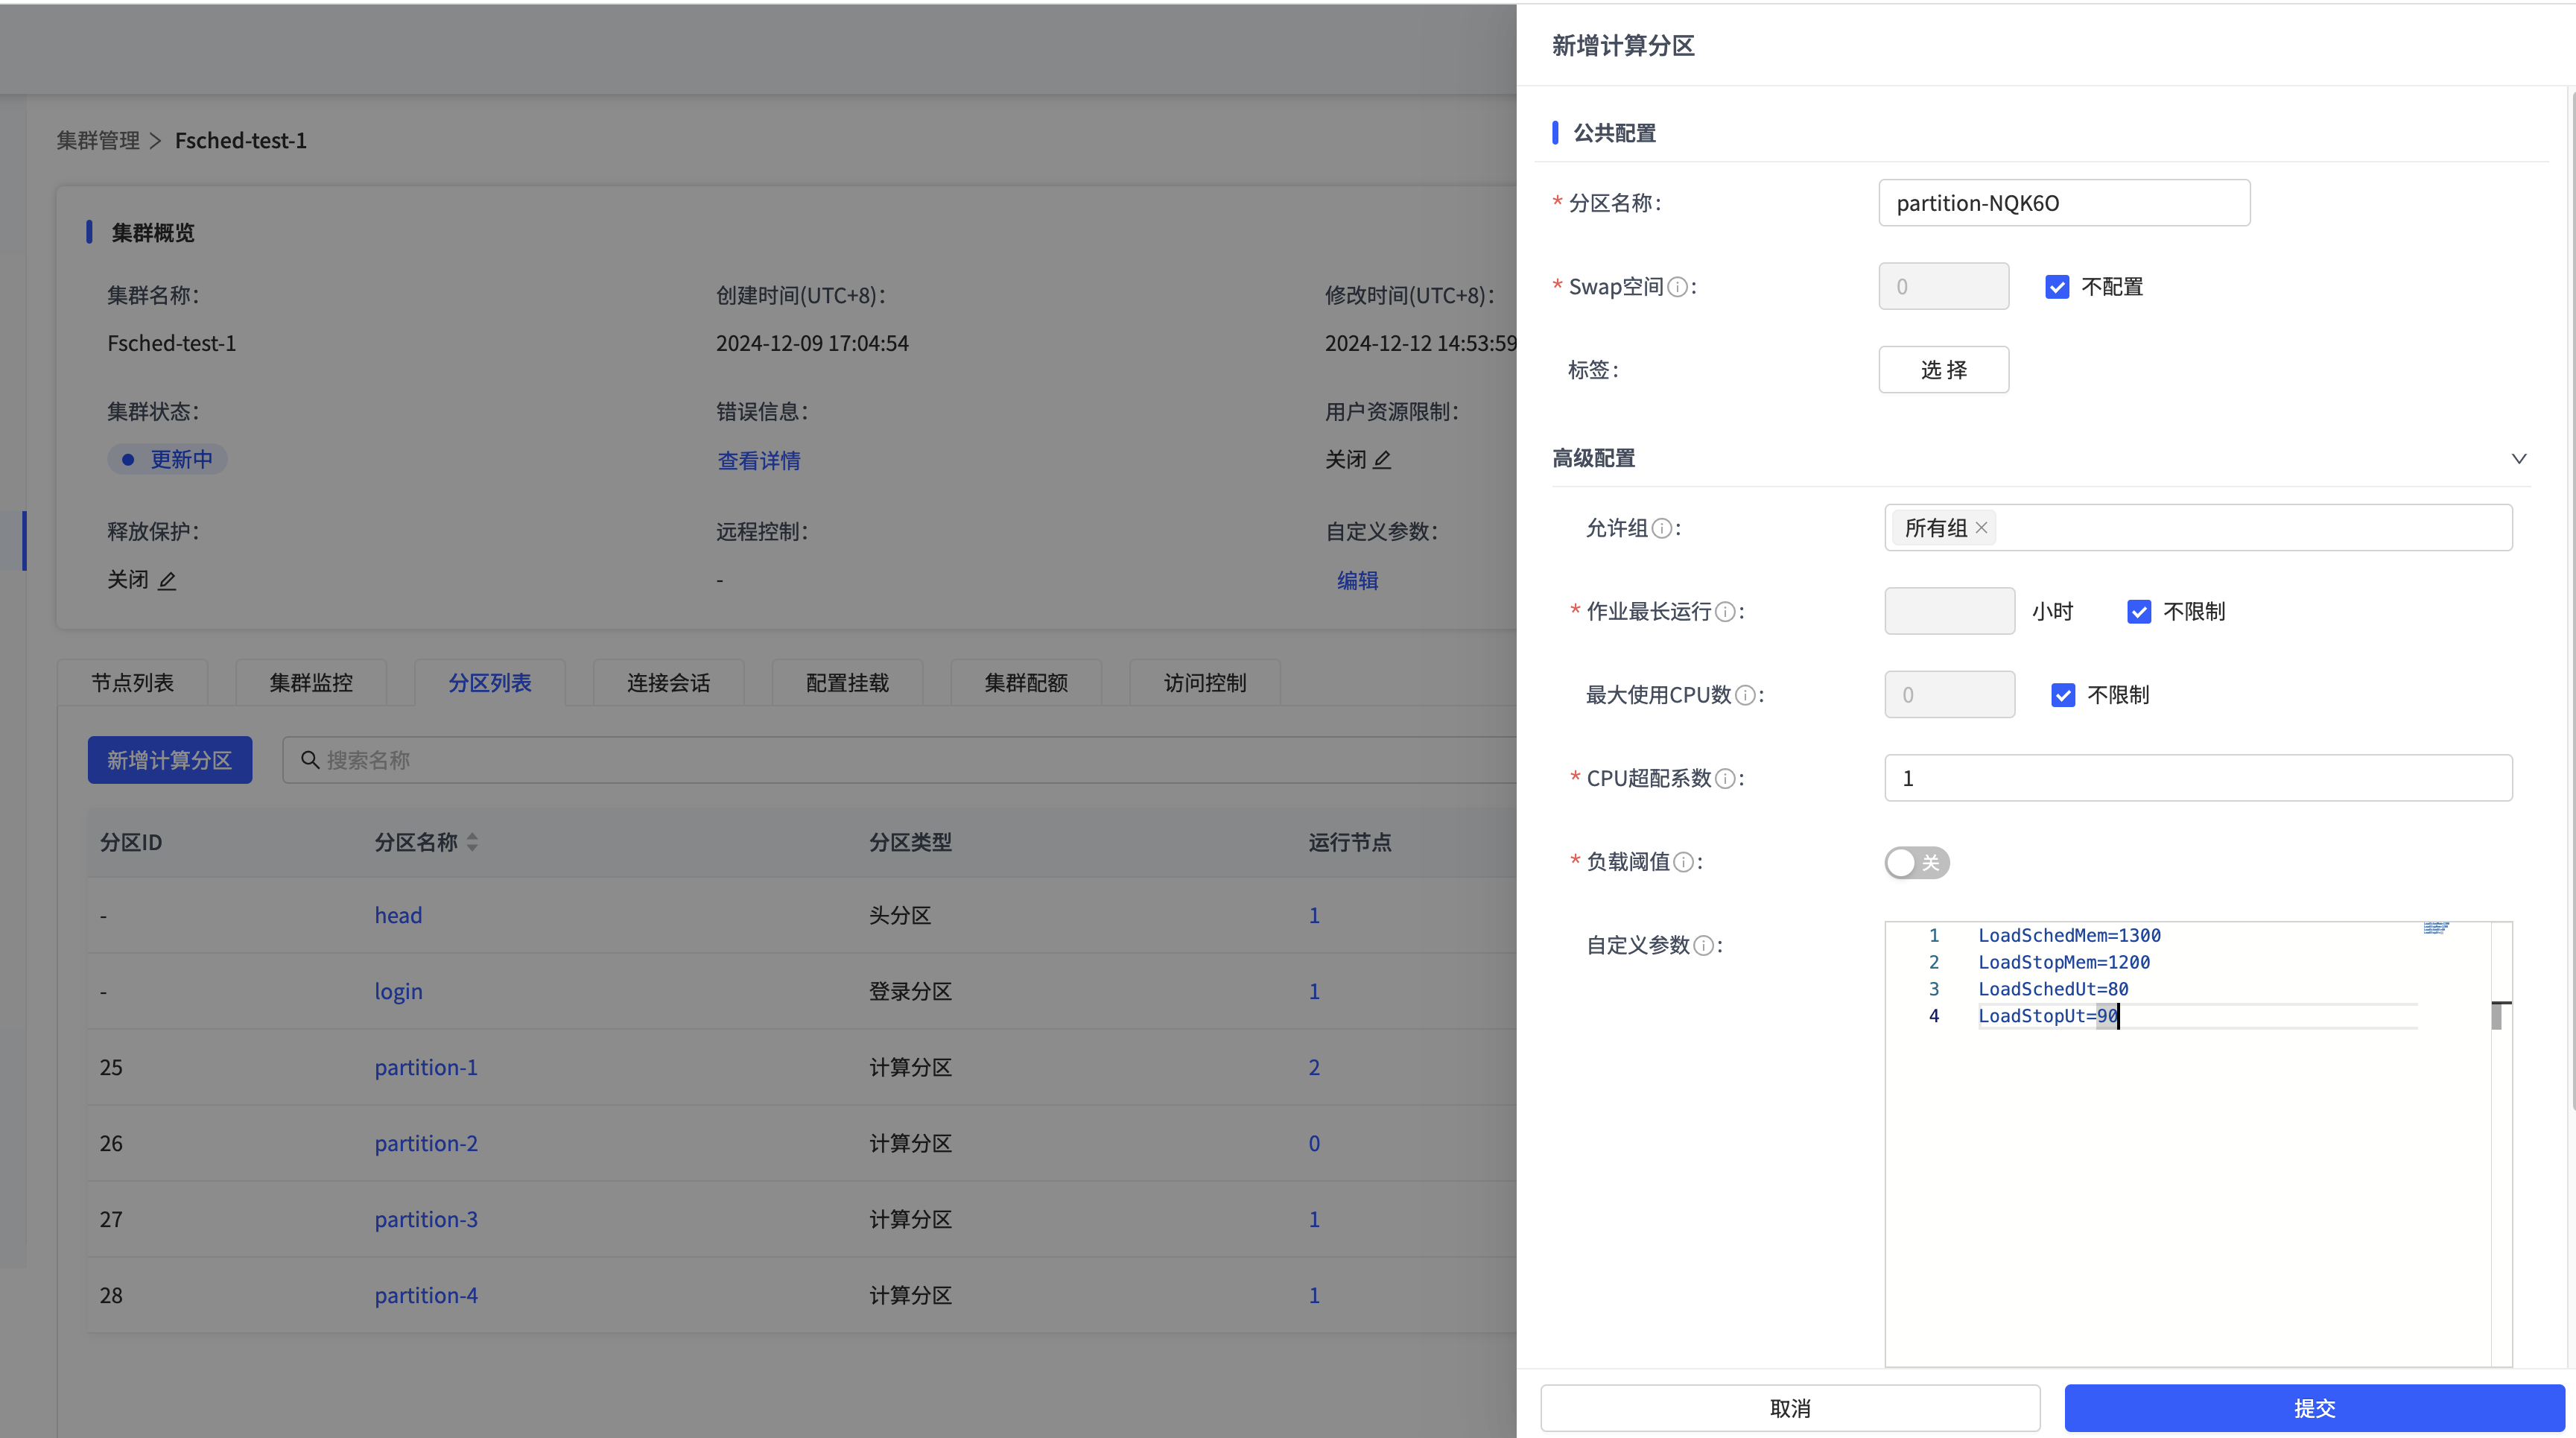The height and width of the screenshot is (1438, 2576).
Task: Click 运行节点 value 0 for partition-2
Action: pos(1314,1143)
